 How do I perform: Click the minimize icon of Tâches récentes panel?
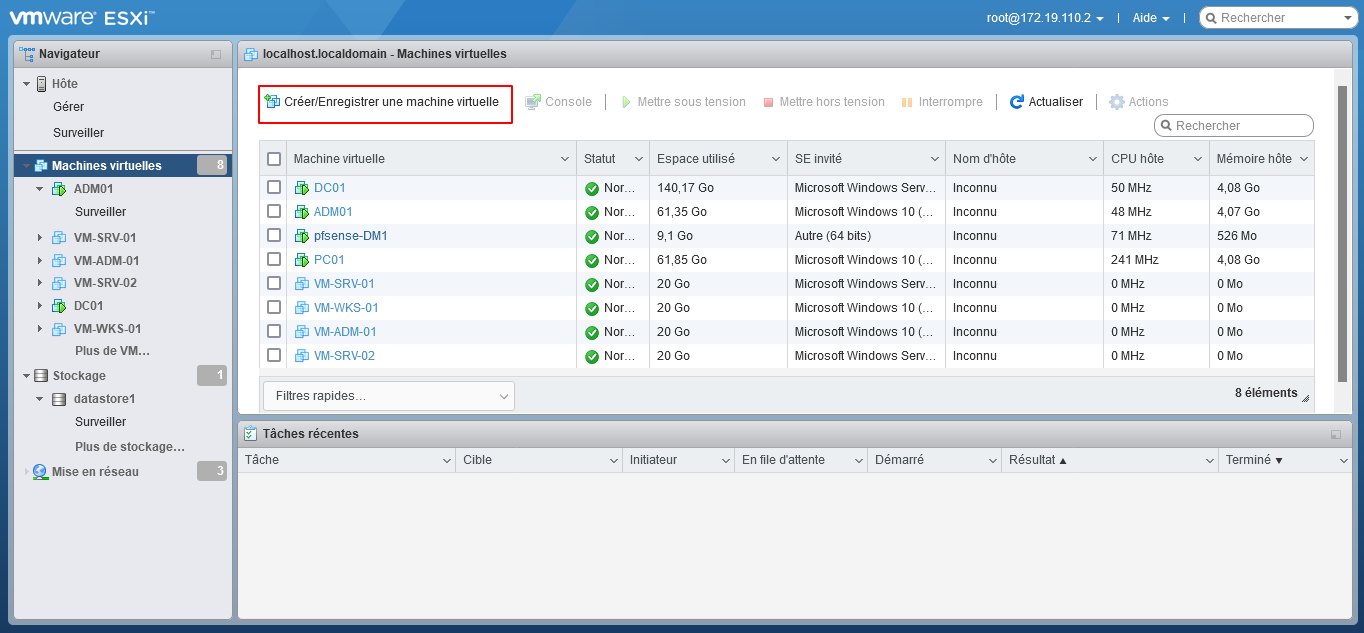click(x=1336, y=434)
